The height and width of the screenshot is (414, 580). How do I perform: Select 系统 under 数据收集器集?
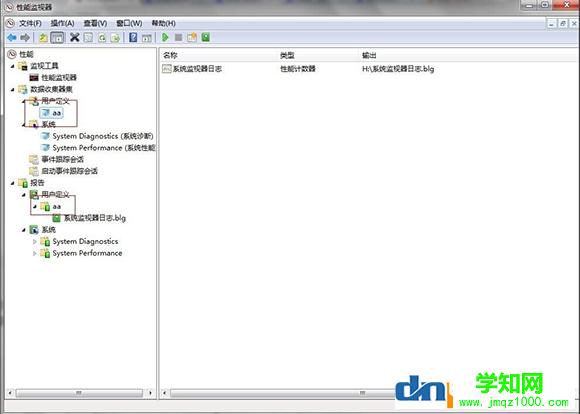point(48,124)
